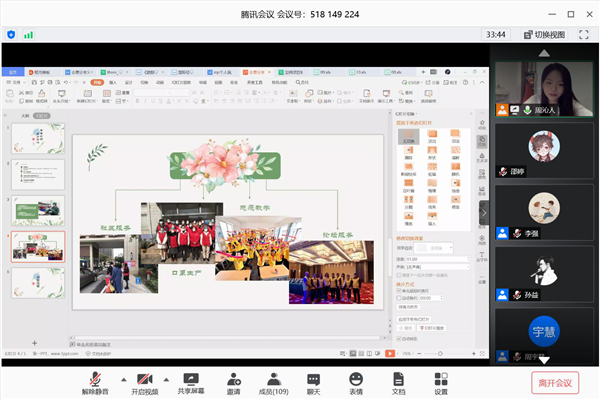Image resolution: width=600 pixels, height=400 pixels.
Task: Collapse participant strip with the side chevron handle
Action: pyautogui.click(x=484, y=213)
